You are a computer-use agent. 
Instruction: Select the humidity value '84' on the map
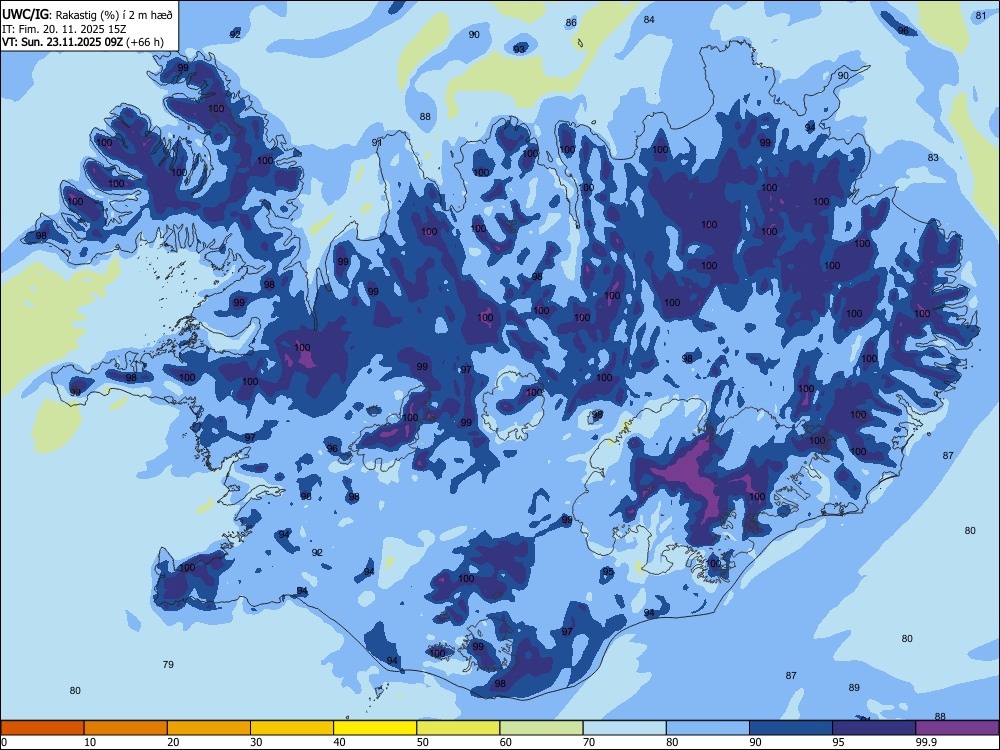[649, 20]
